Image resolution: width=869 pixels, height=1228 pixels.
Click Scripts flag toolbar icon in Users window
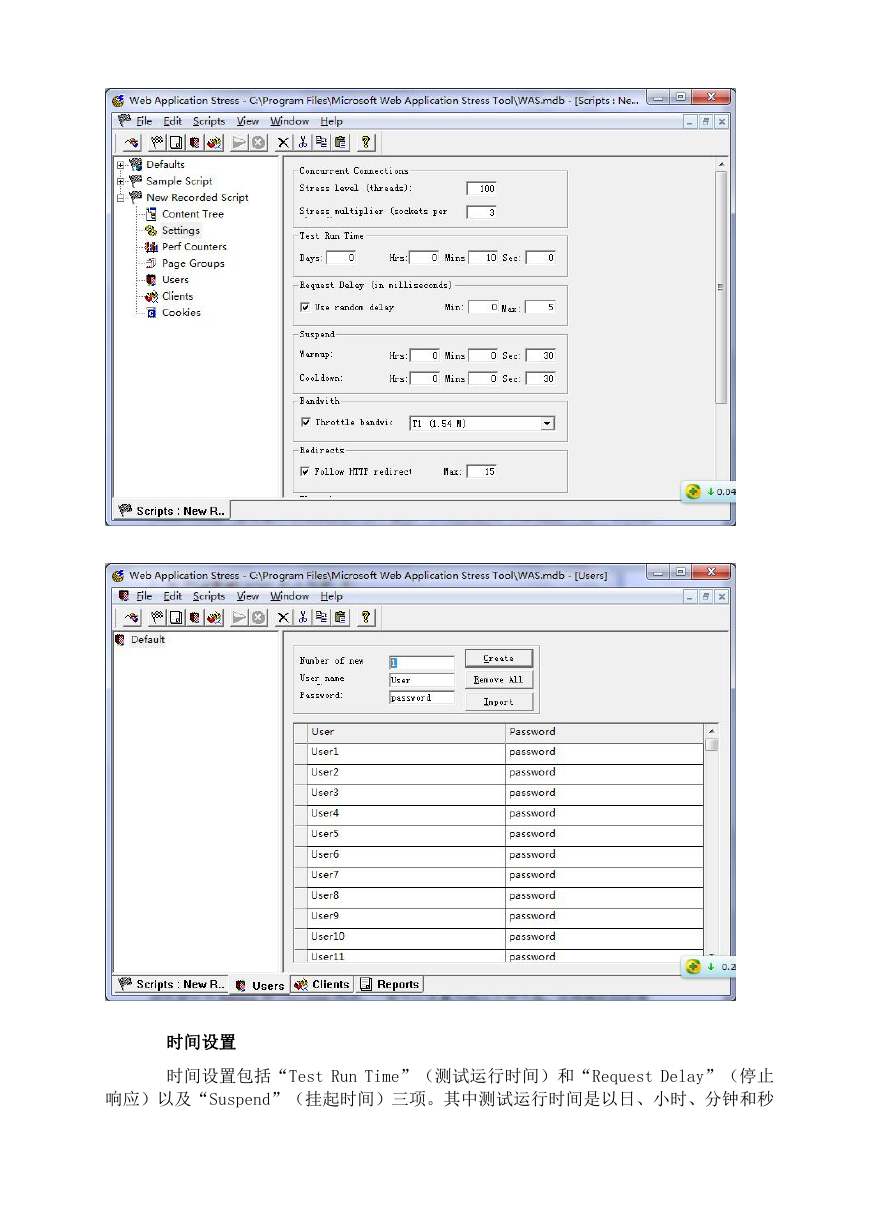tap(157, 617)
